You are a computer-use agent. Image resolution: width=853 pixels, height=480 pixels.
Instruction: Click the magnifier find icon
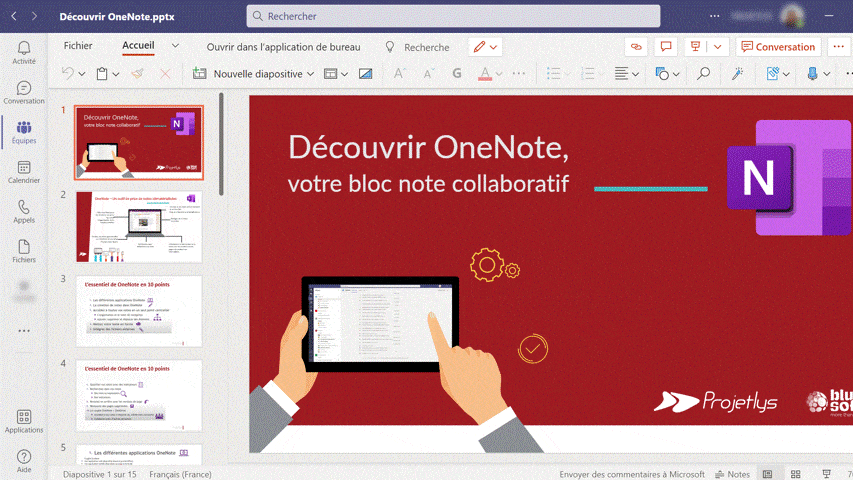point(703,73)
